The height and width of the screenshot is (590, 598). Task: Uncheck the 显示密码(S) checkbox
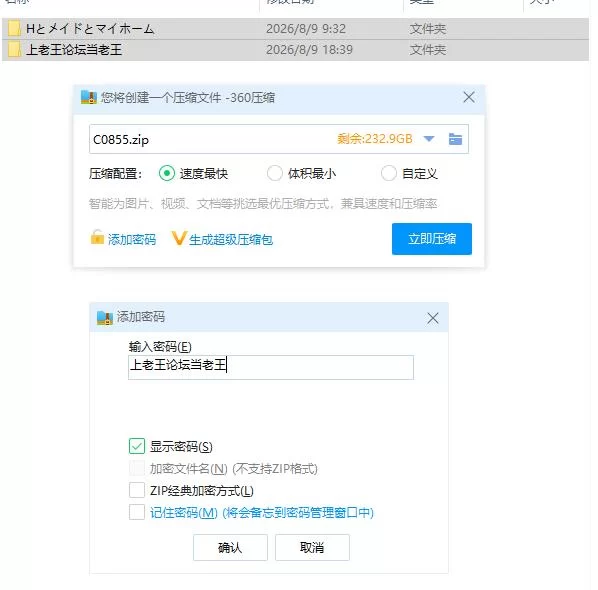[137, 446]
